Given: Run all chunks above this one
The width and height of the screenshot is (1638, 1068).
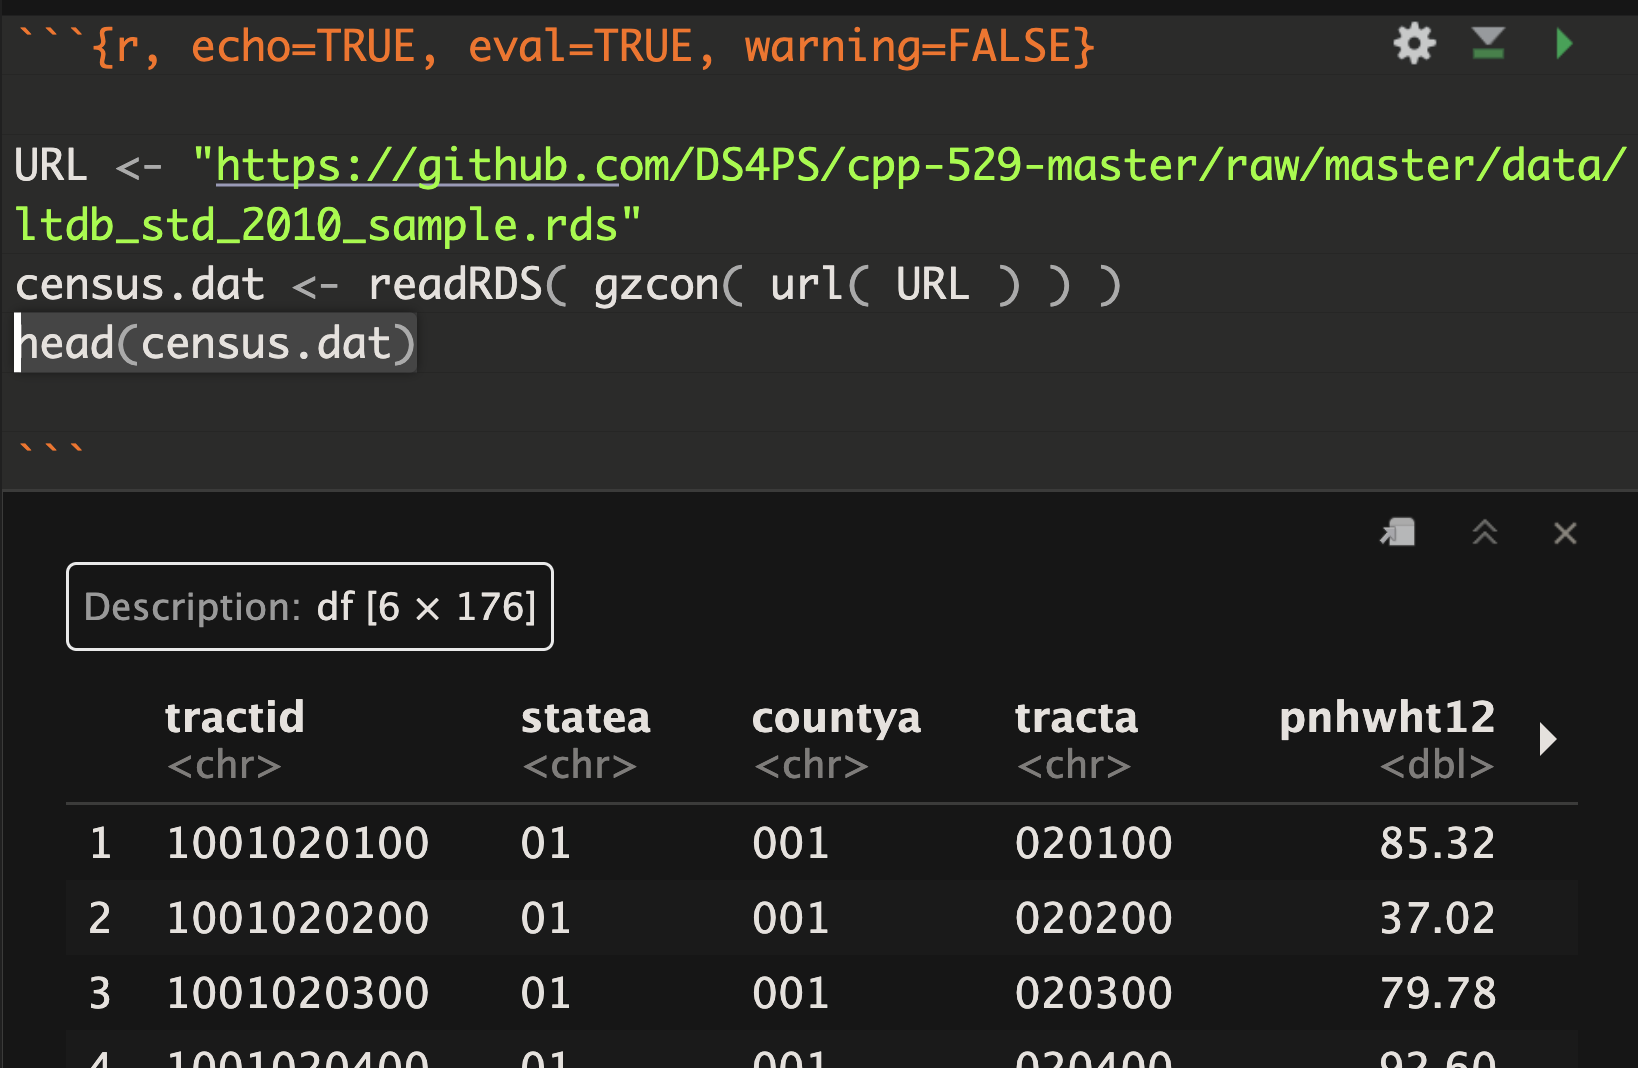Looking at the screenshot, I should click(1488, 43).
